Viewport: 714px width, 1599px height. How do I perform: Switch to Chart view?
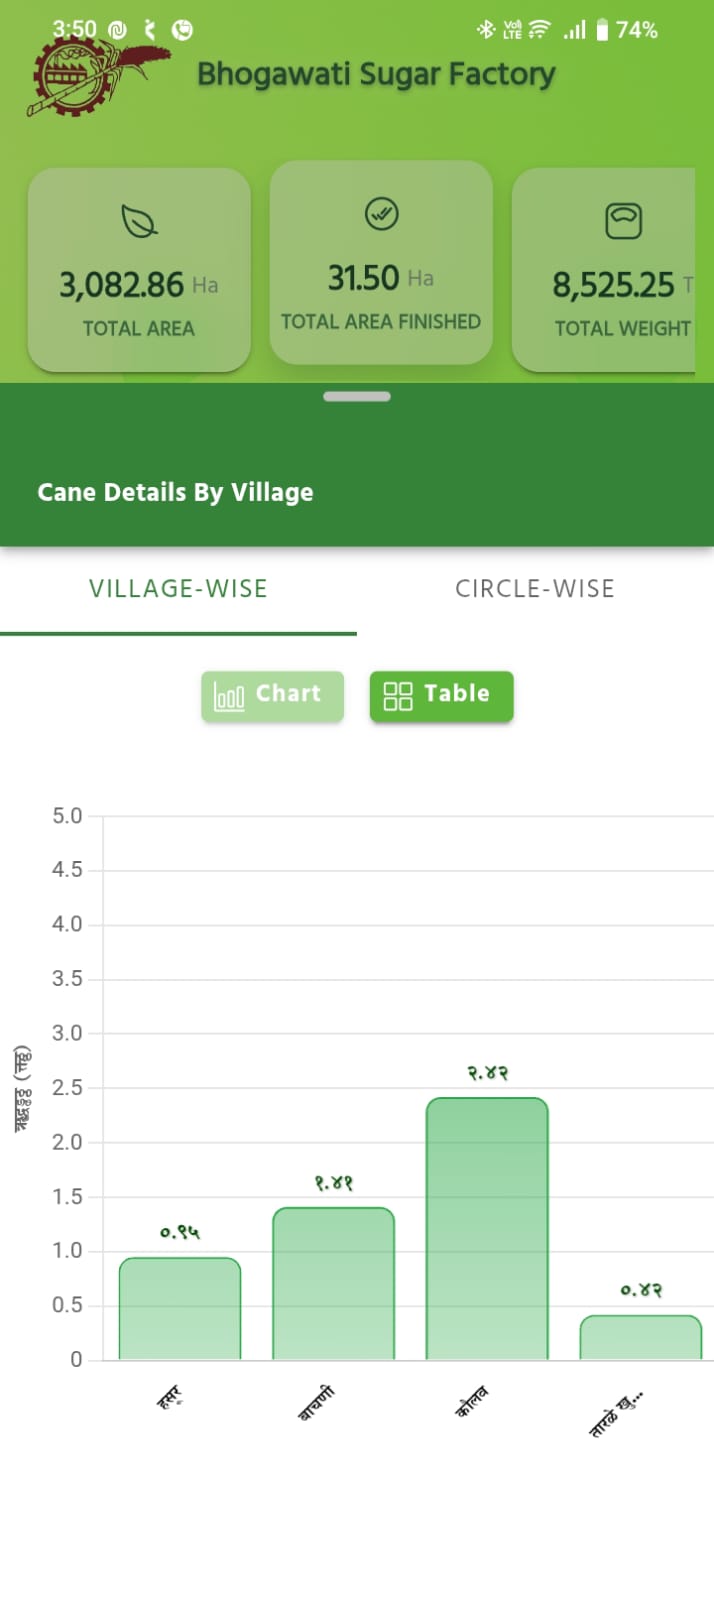coord(272,696)
